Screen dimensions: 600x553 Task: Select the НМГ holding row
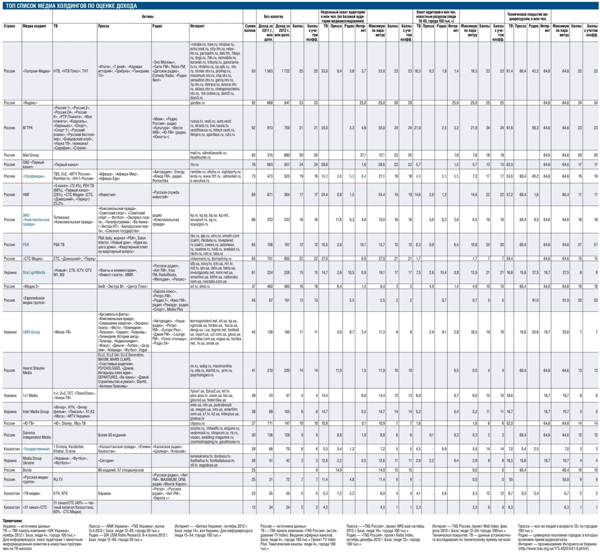(27, 193)
